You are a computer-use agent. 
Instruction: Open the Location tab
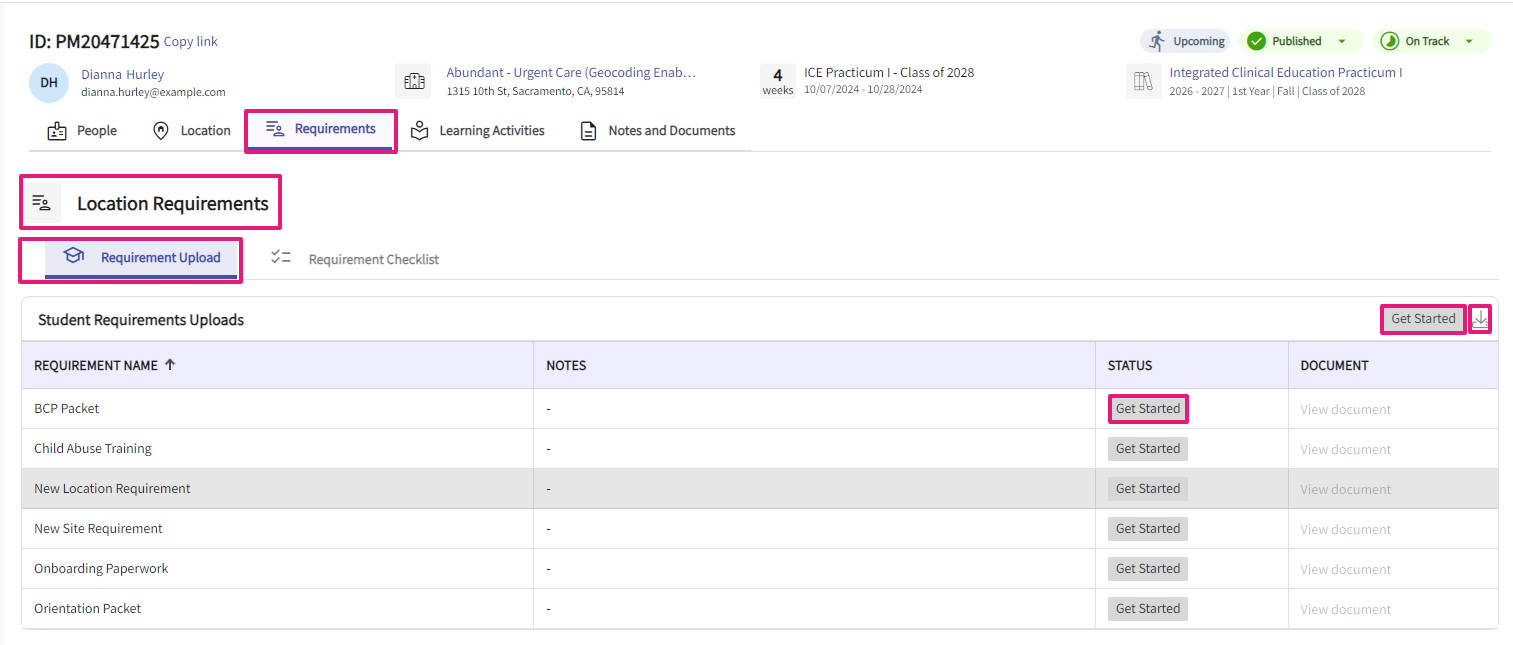tap(191, 131)
